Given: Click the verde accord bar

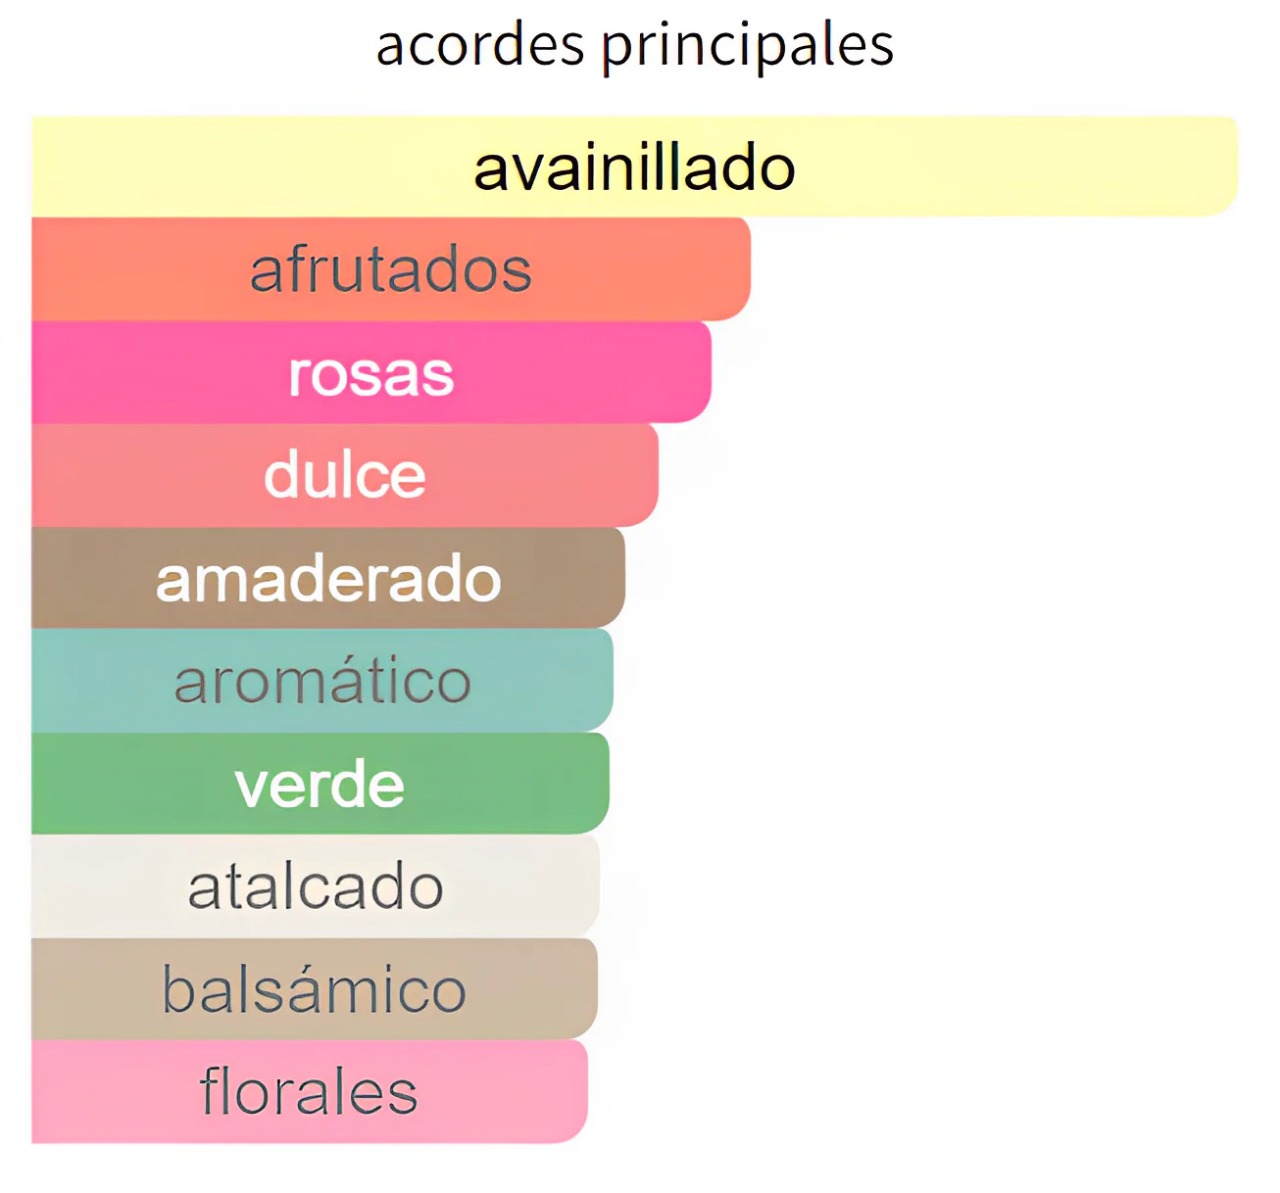Looking at the screenshot, I should 320,784.
